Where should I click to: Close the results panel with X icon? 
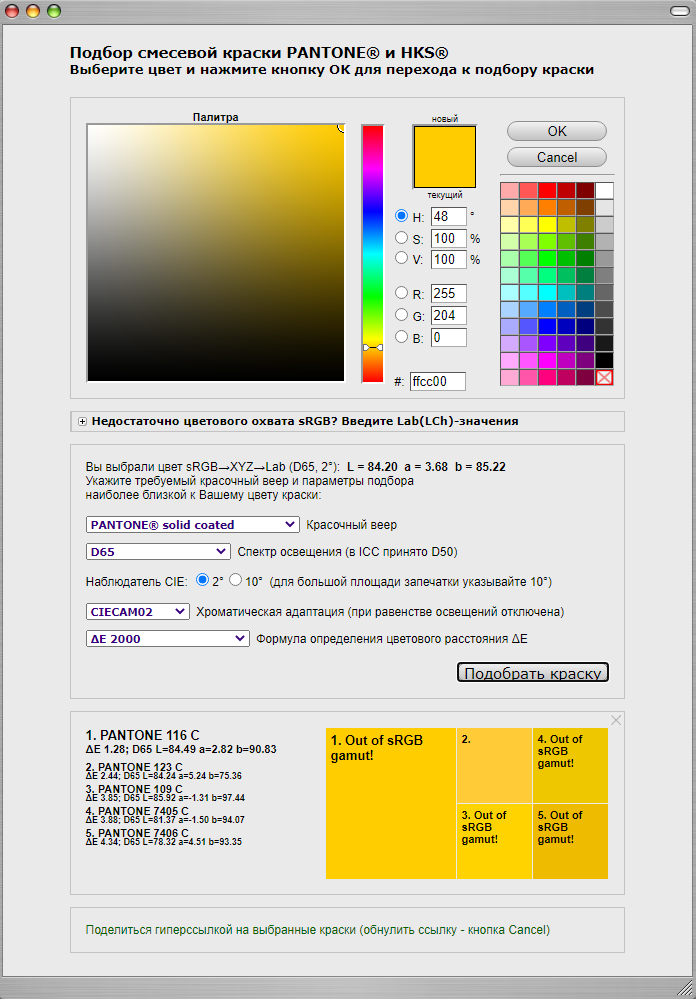[x=616, y=720]
